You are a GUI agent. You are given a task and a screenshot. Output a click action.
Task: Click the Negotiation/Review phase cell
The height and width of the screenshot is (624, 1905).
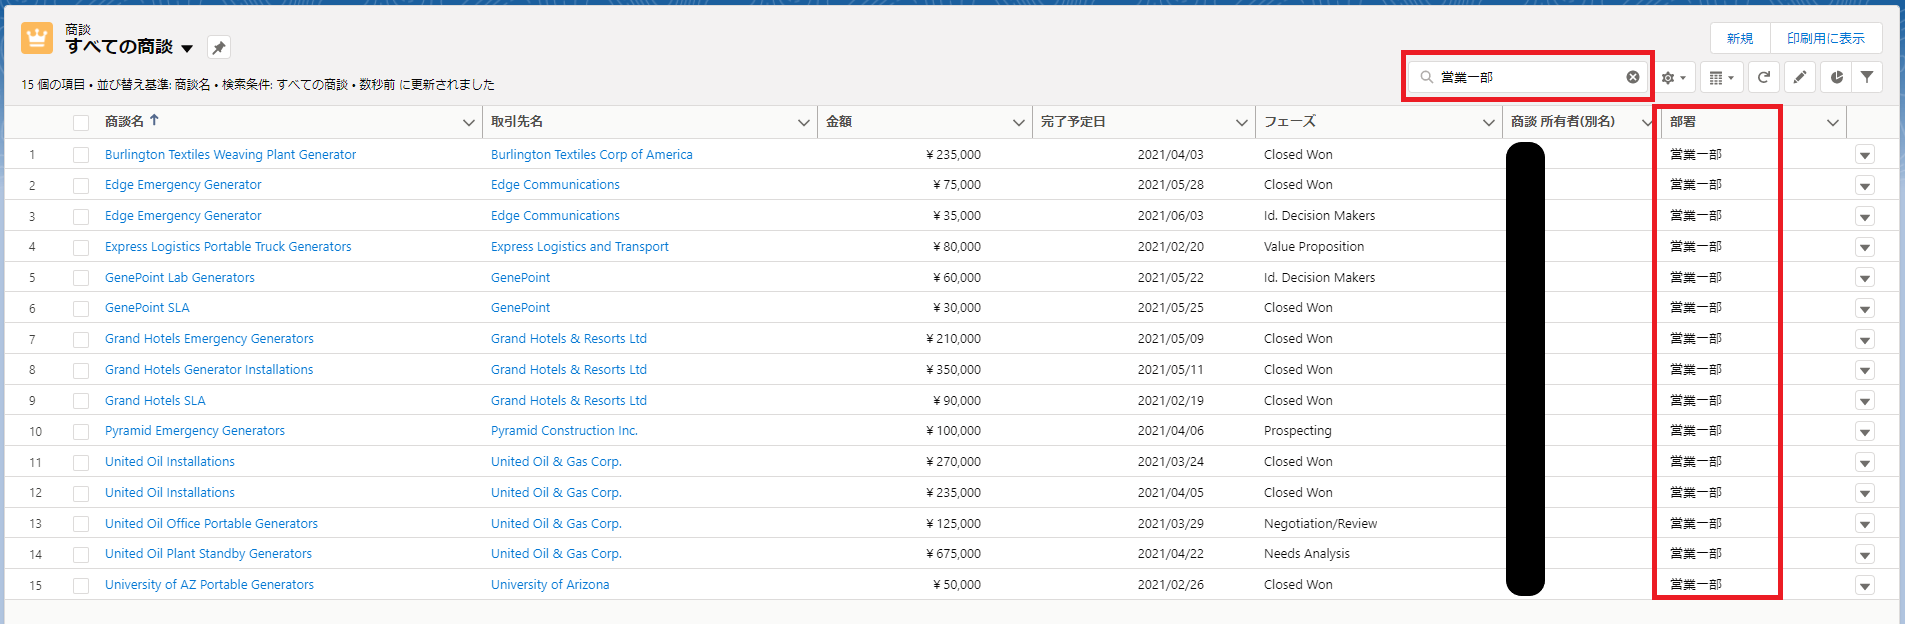1320,523
